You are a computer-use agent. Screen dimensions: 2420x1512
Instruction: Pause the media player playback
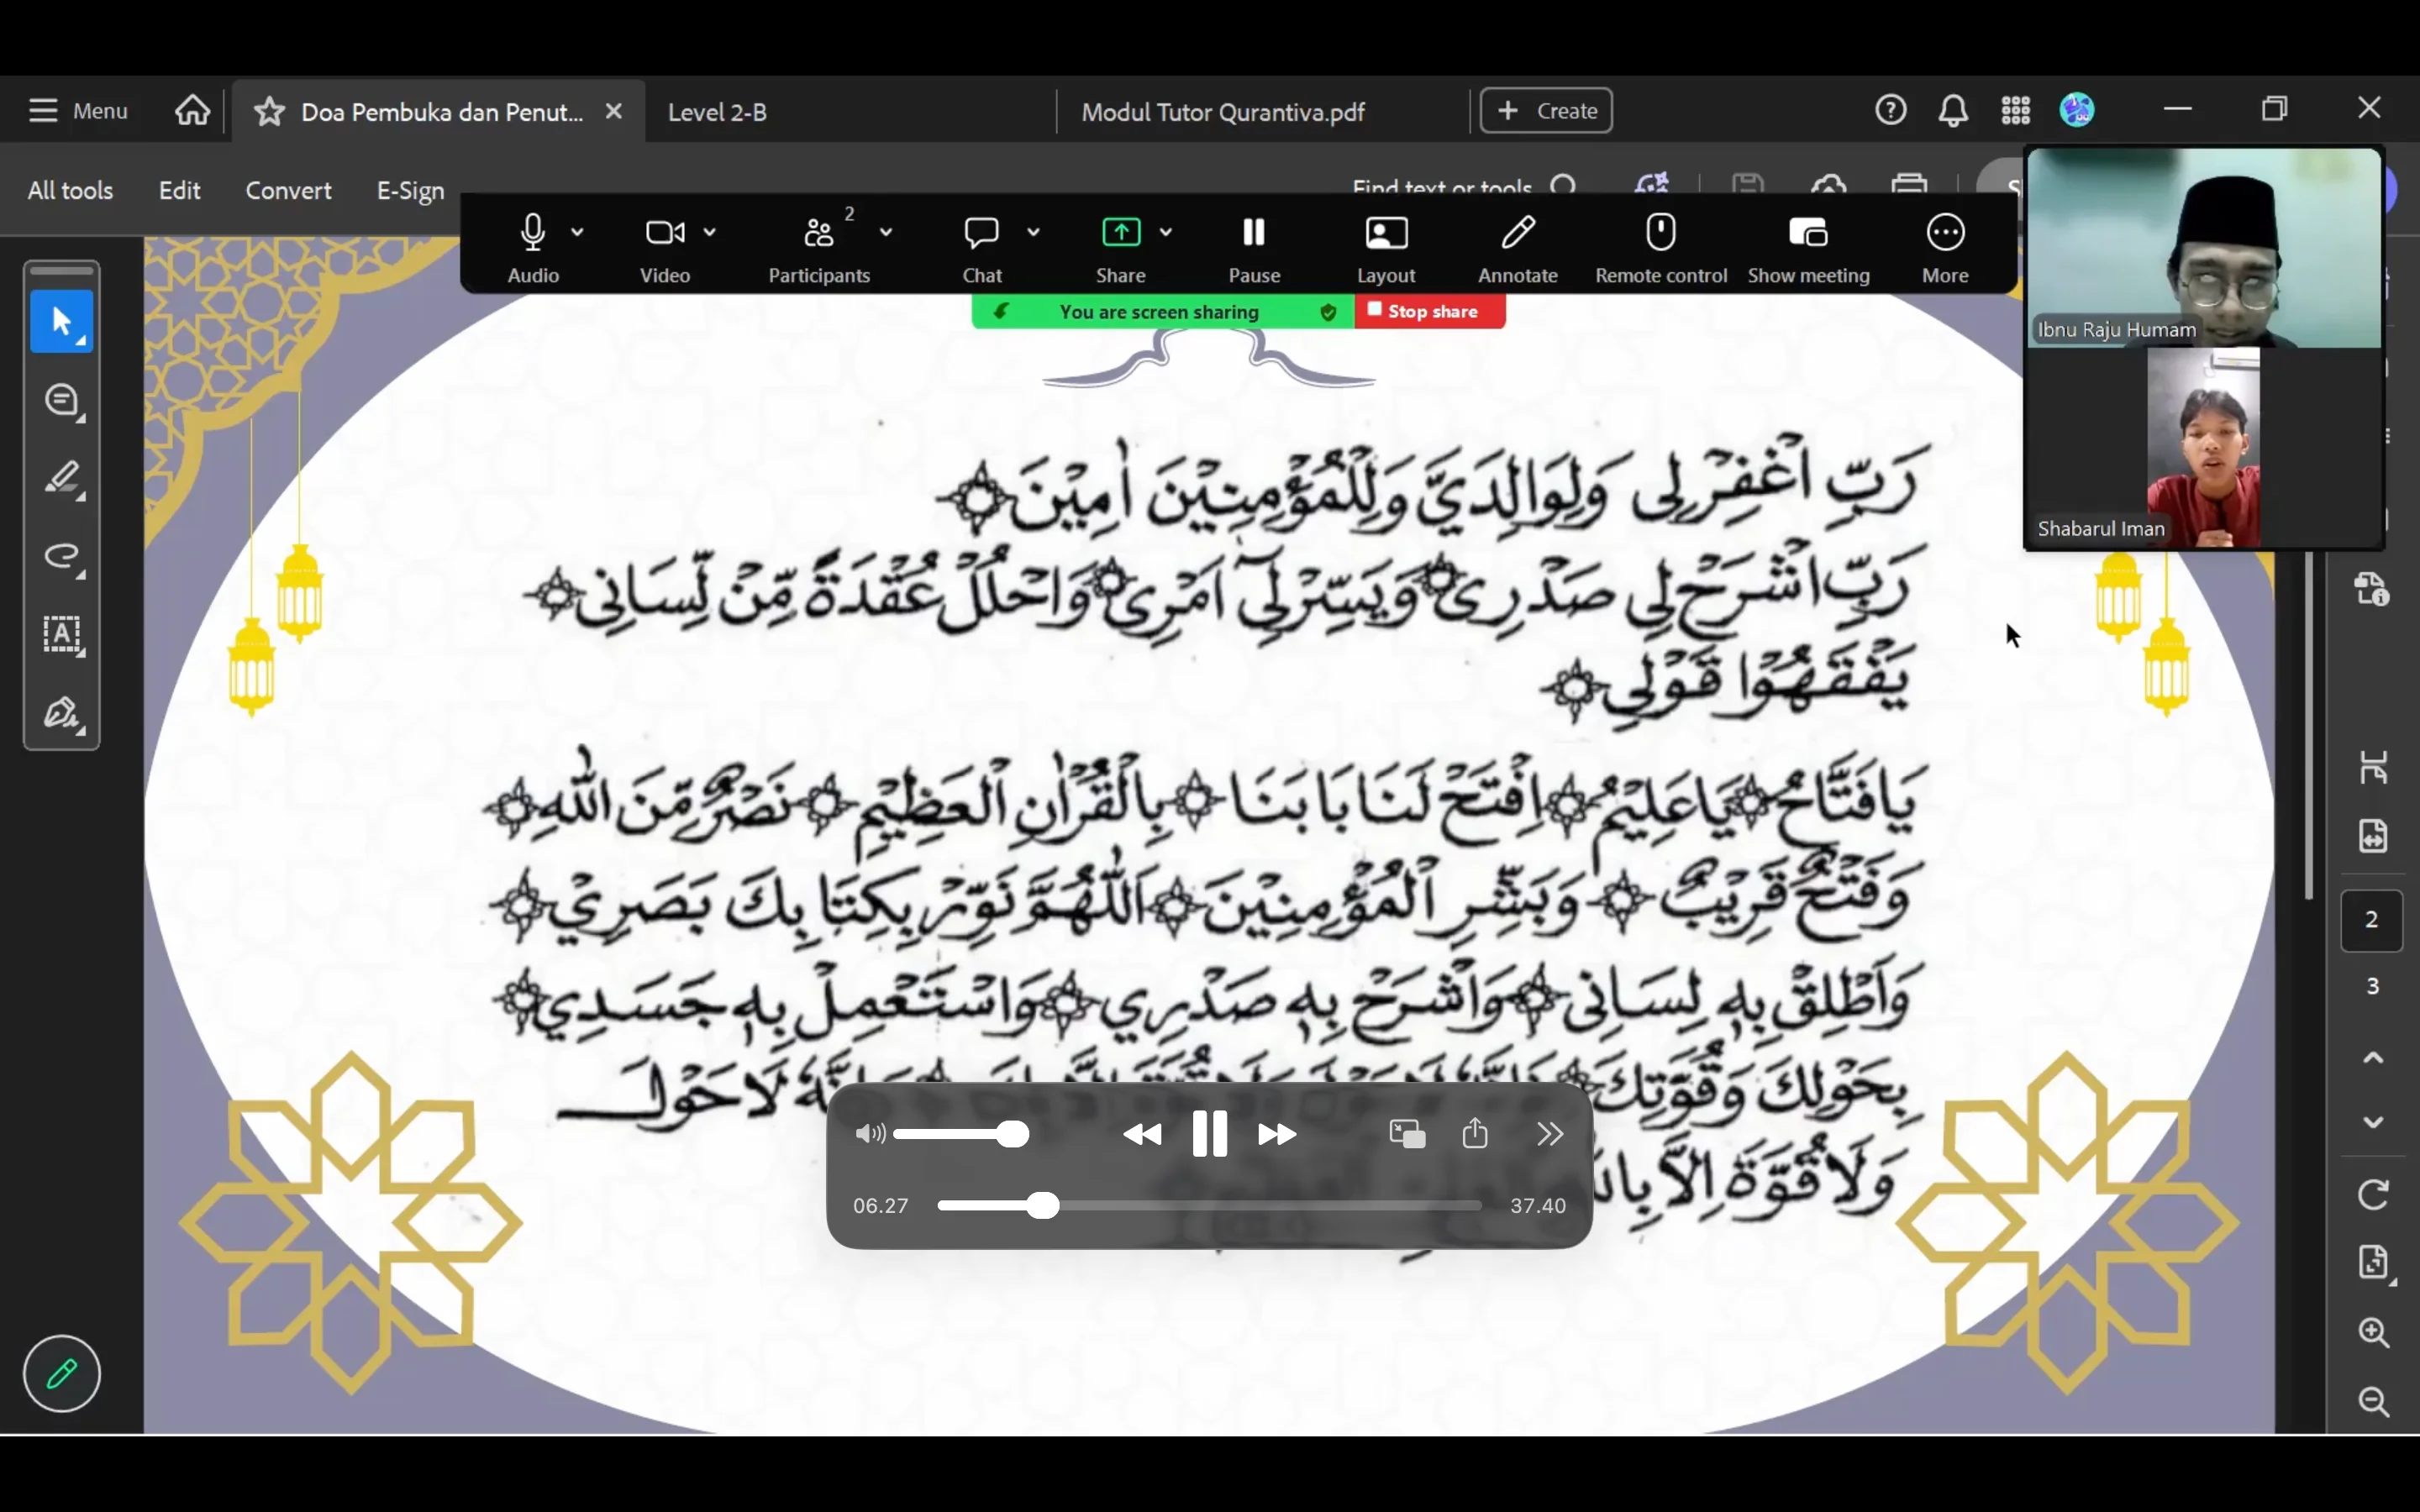[1209, 1134]
